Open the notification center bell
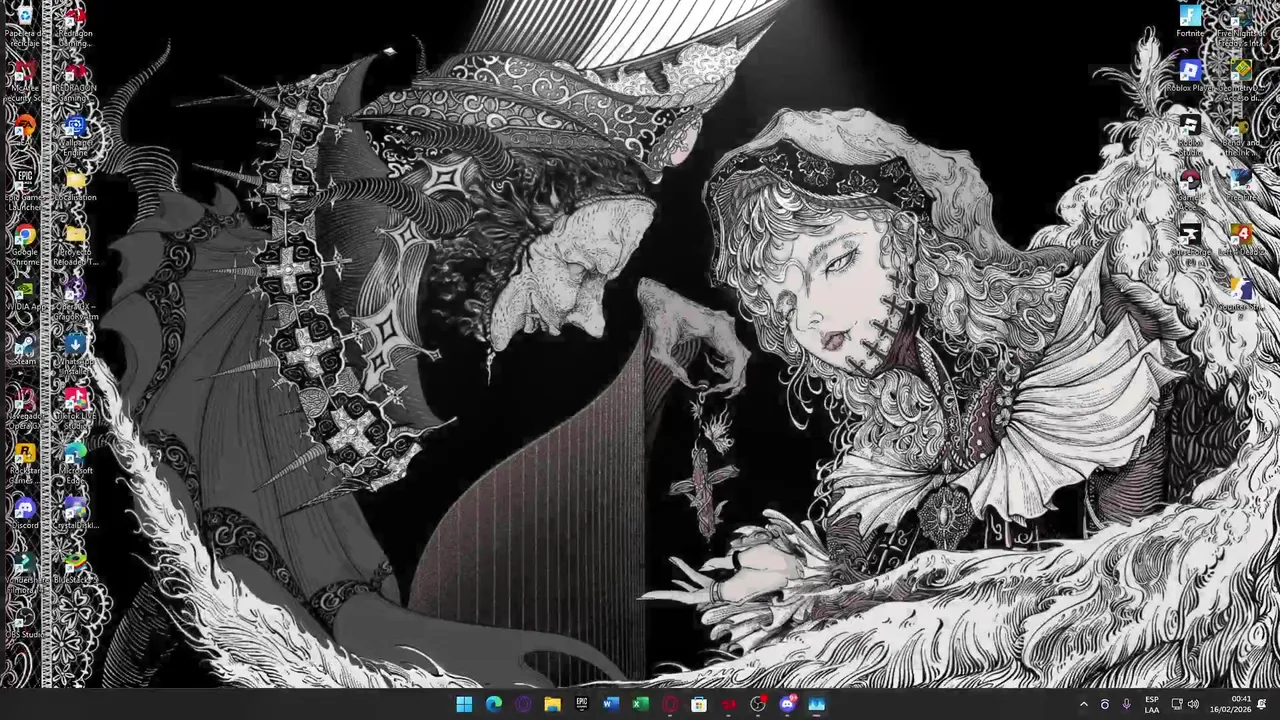 [x=1262, y=705]
